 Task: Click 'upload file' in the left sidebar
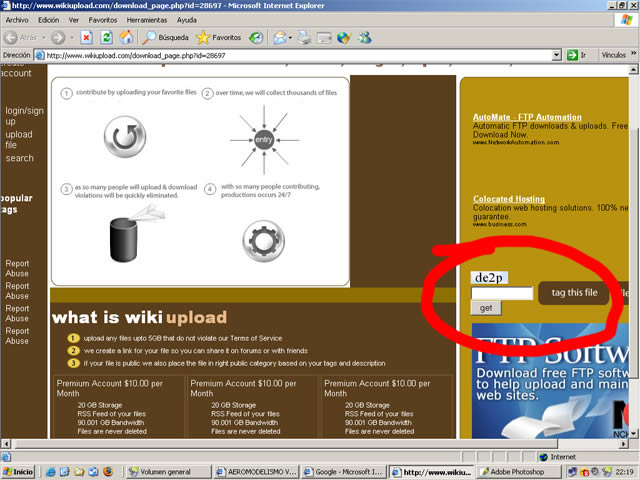(x=18, y=140)
